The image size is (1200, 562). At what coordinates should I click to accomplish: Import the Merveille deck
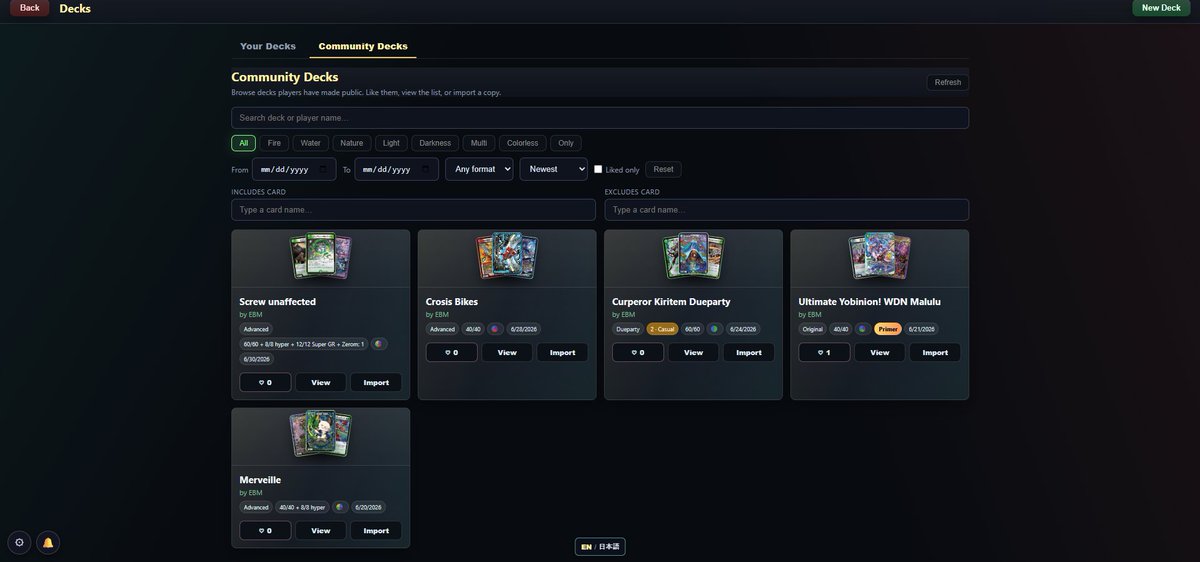(376, 530)
